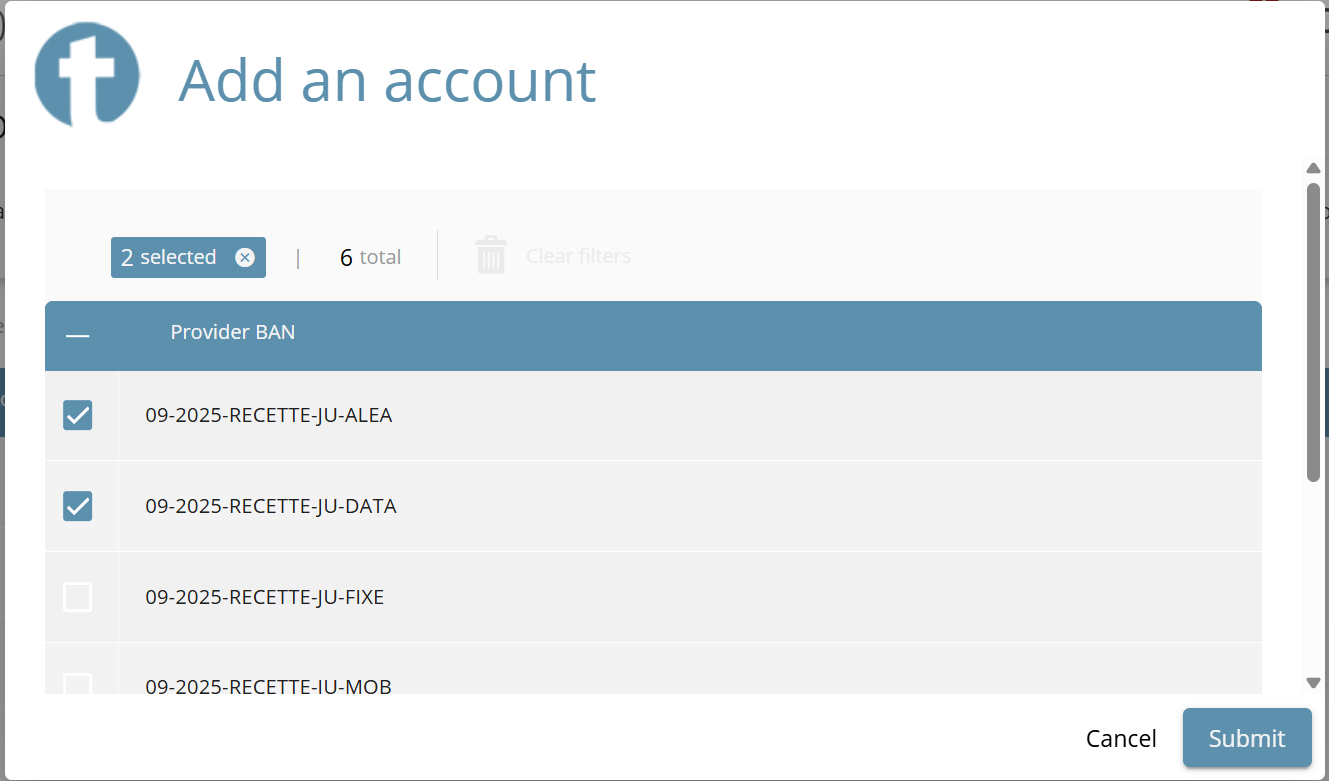Screen dimensions: 1329x781
Task: Click the scroll down arrow of the list
Action: coord(1313,682)
